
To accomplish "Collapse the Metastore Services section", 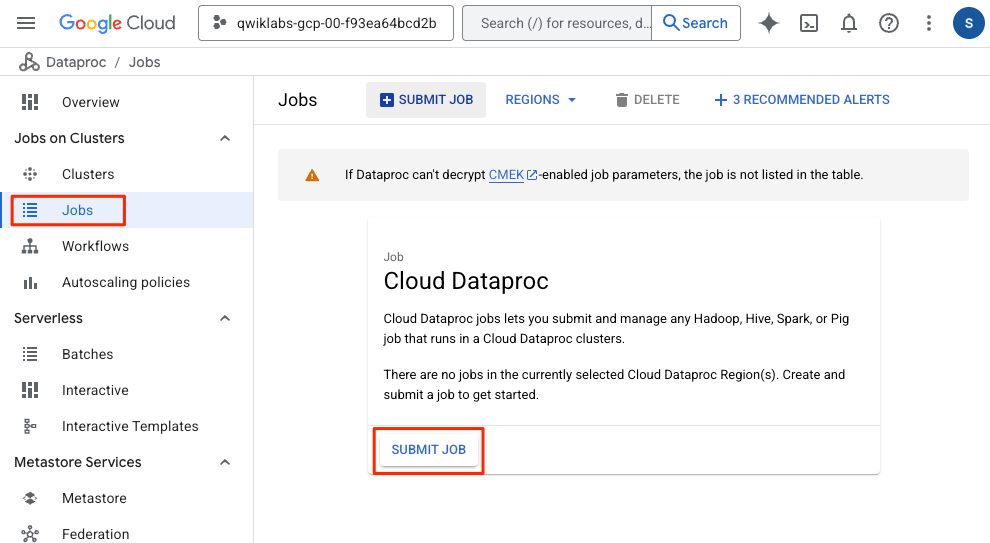I will (225, 462).
